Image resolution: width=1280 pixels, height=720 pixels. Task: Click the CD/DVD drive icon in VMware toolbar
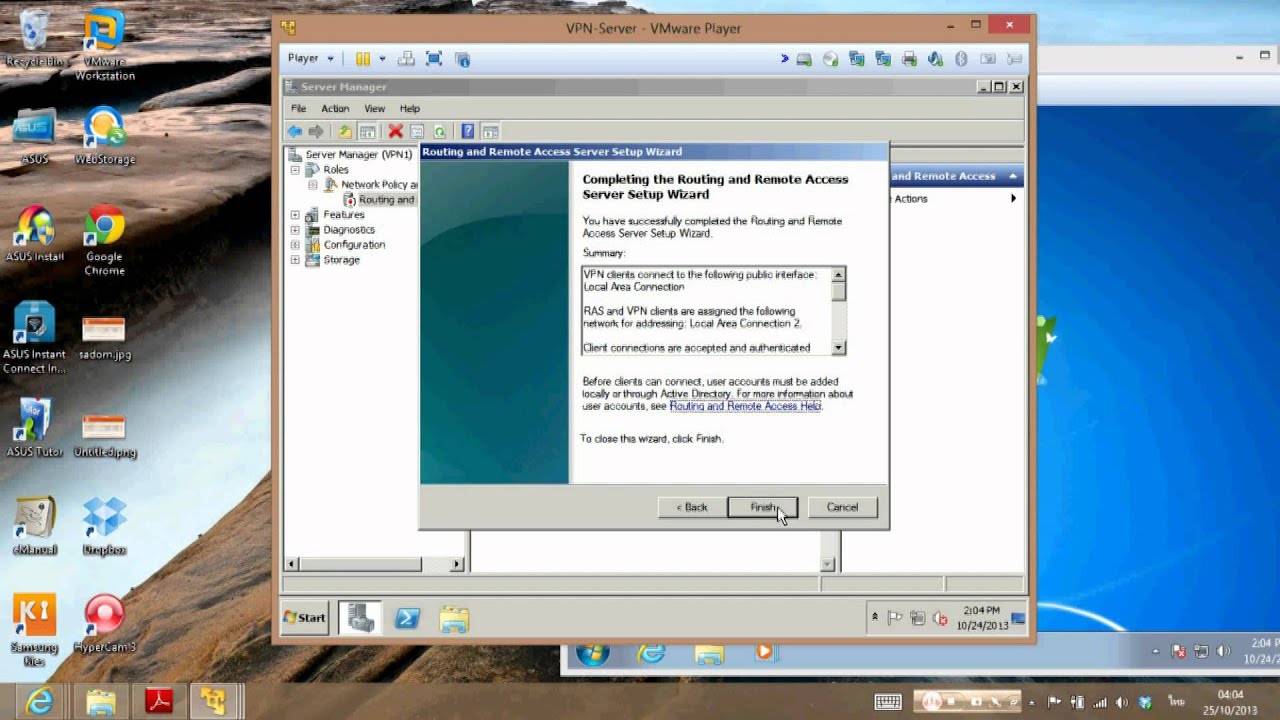pos(830,59)
